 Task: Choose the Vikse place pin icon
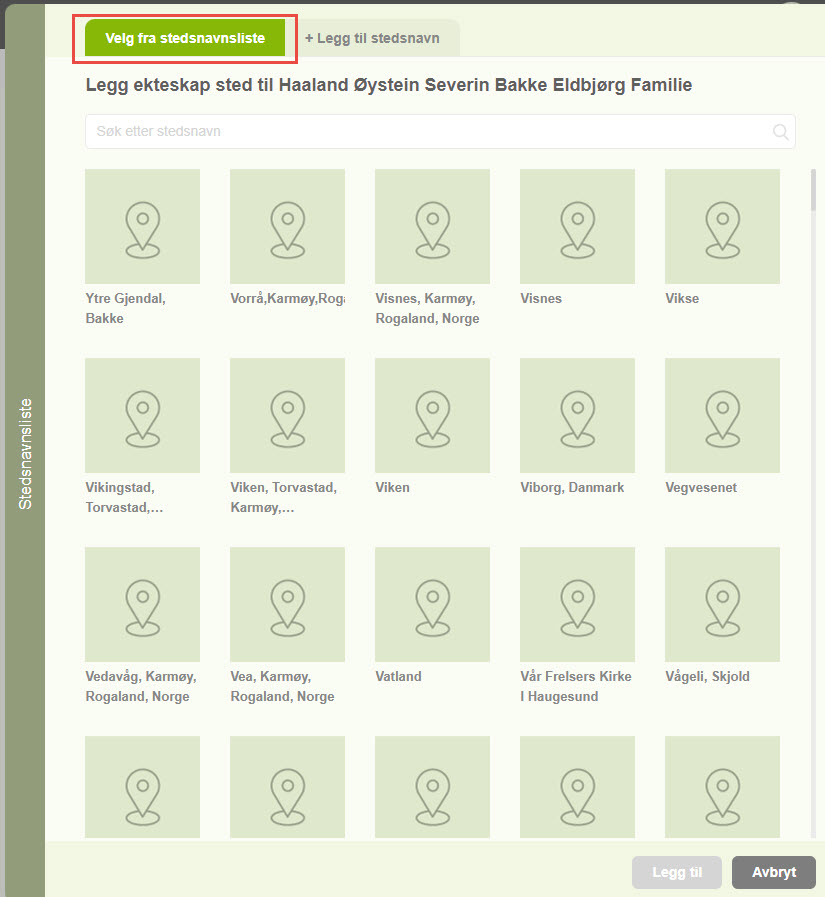coord(722,226)
